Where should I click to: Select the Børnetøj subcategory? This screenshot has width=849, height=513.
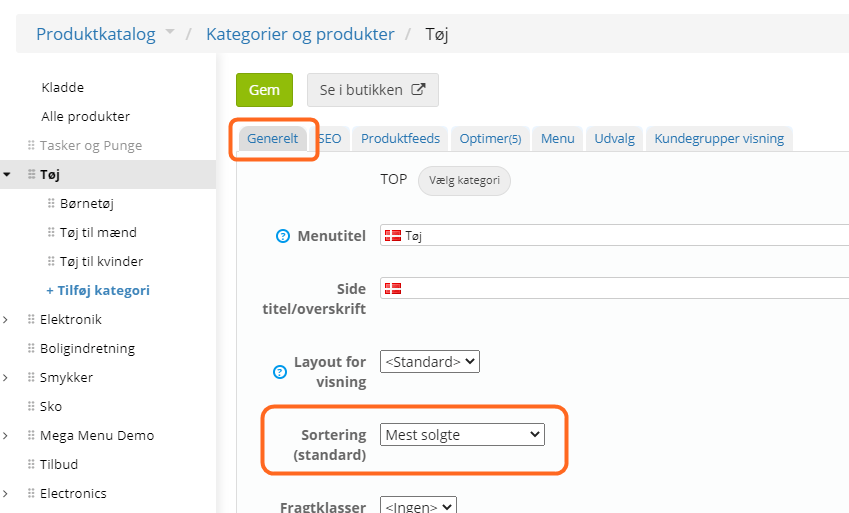87,204
